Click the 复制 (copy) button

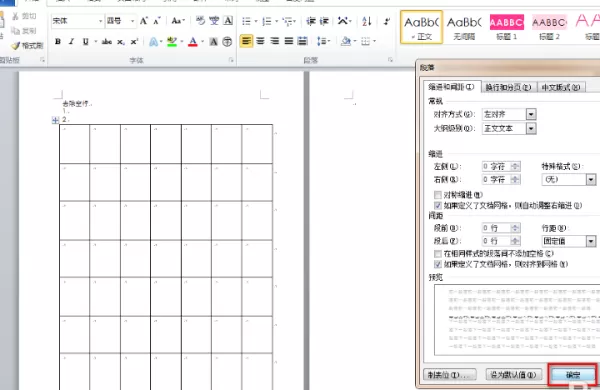pos(24,31)
